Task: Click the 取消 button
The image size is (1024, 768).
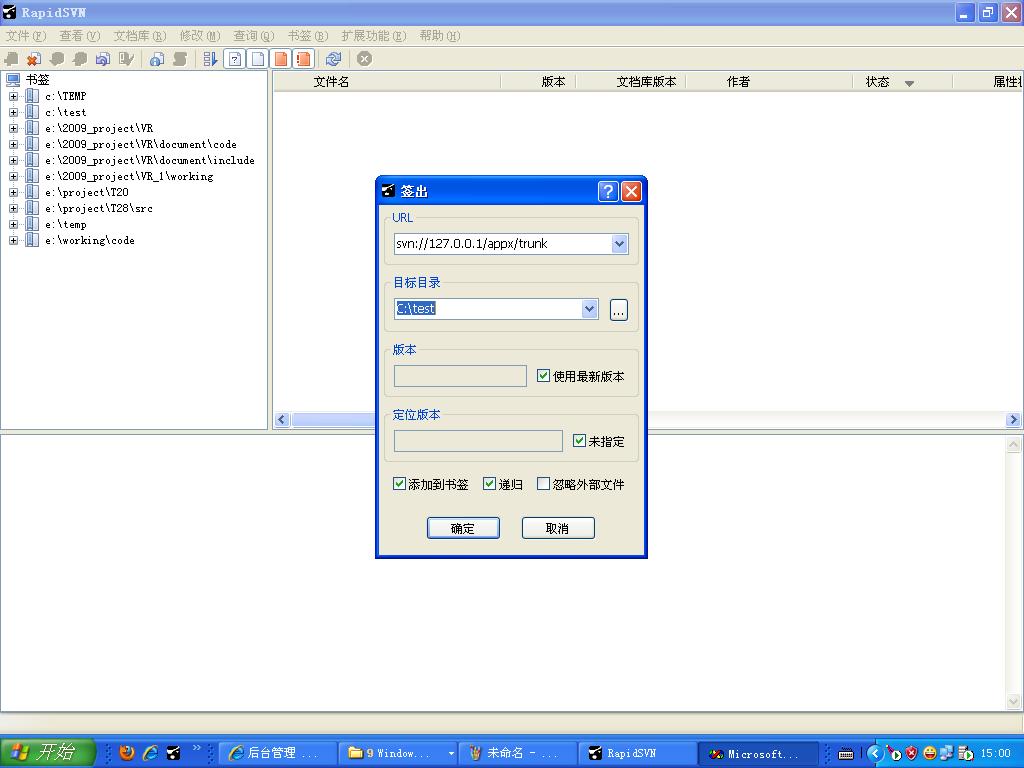Action: [x=558, y=528]
